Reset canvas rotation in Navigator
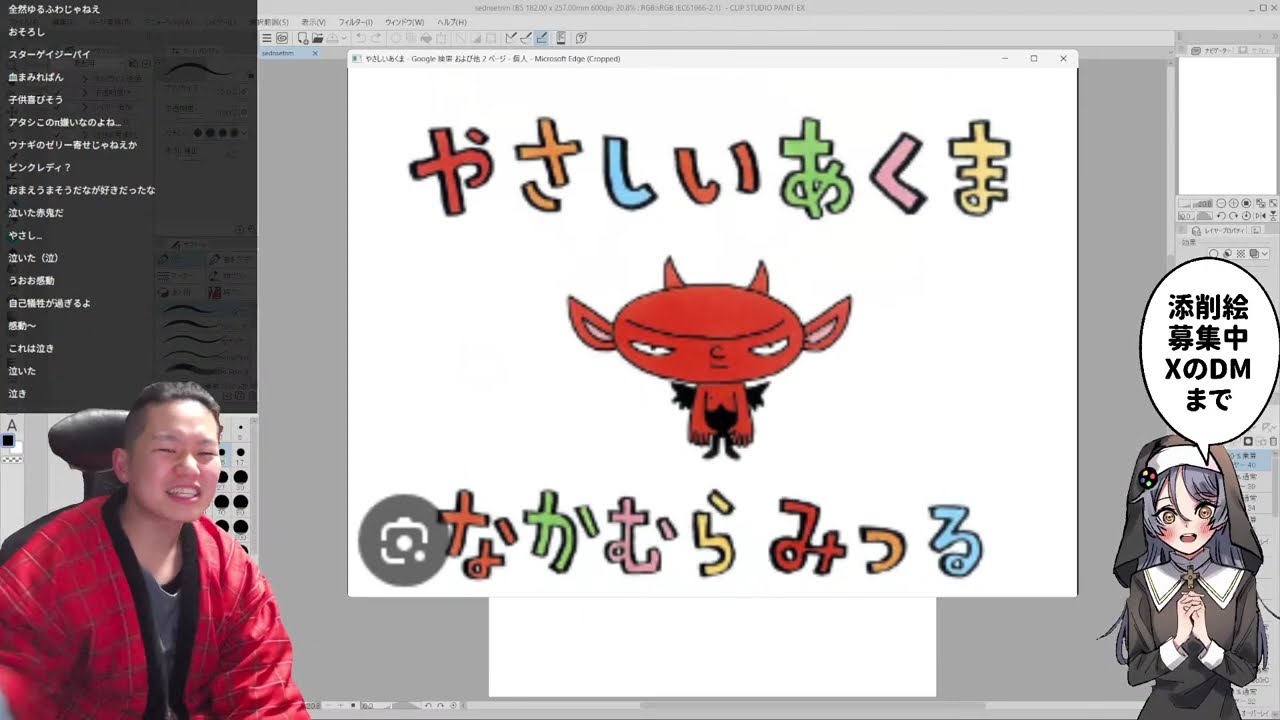The image size is (1280, 720). (1246, 216)
